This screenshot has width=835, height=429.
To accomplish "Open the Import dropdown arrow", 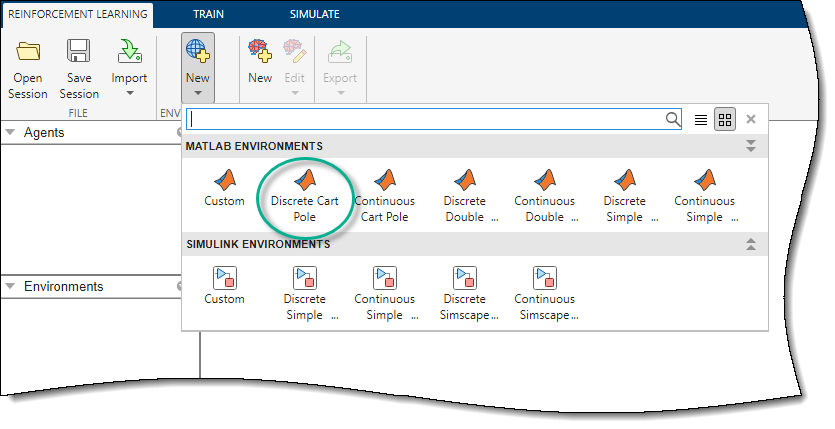I will (x=129, y=94).
